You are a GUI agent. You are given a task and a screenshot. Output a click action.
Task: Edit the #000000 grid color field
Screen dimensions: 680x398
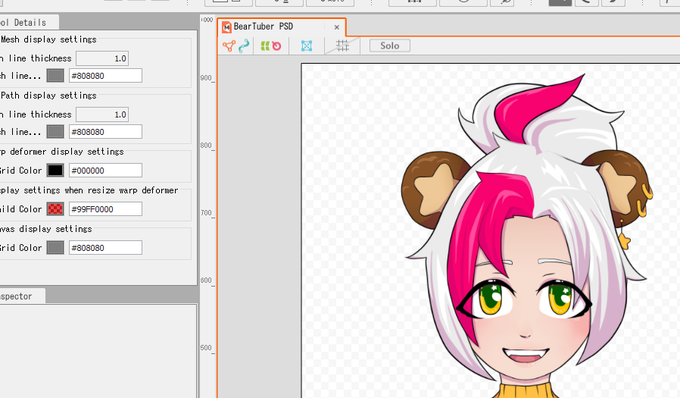[105, 170]
